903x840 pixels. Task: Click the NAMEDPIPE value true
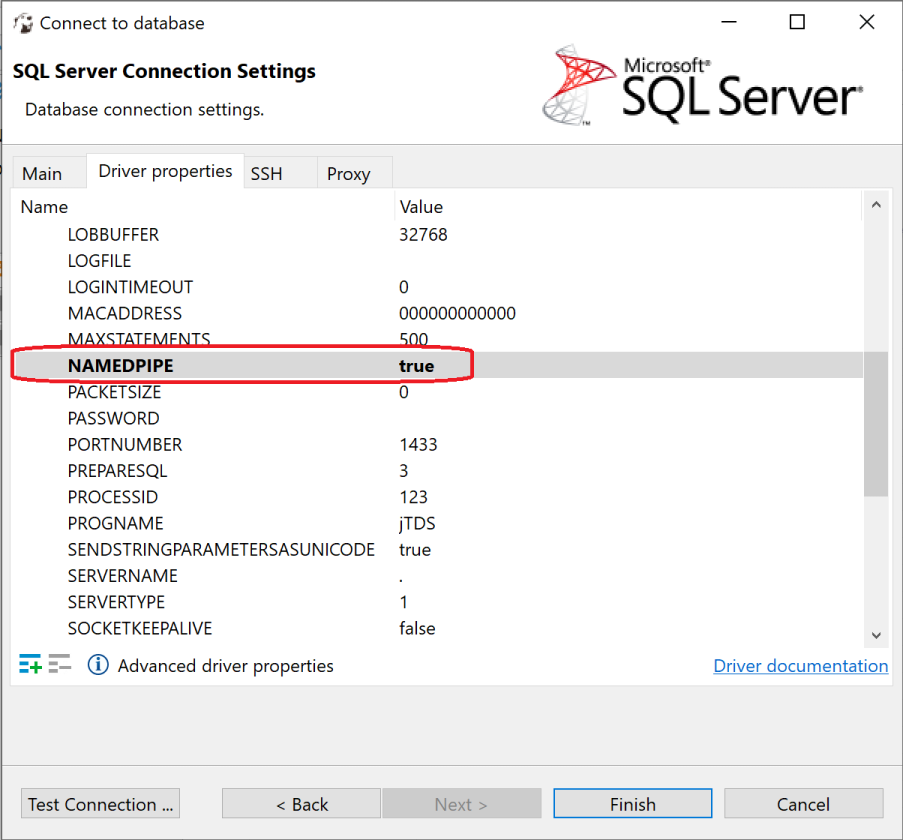tap(416, 366)
